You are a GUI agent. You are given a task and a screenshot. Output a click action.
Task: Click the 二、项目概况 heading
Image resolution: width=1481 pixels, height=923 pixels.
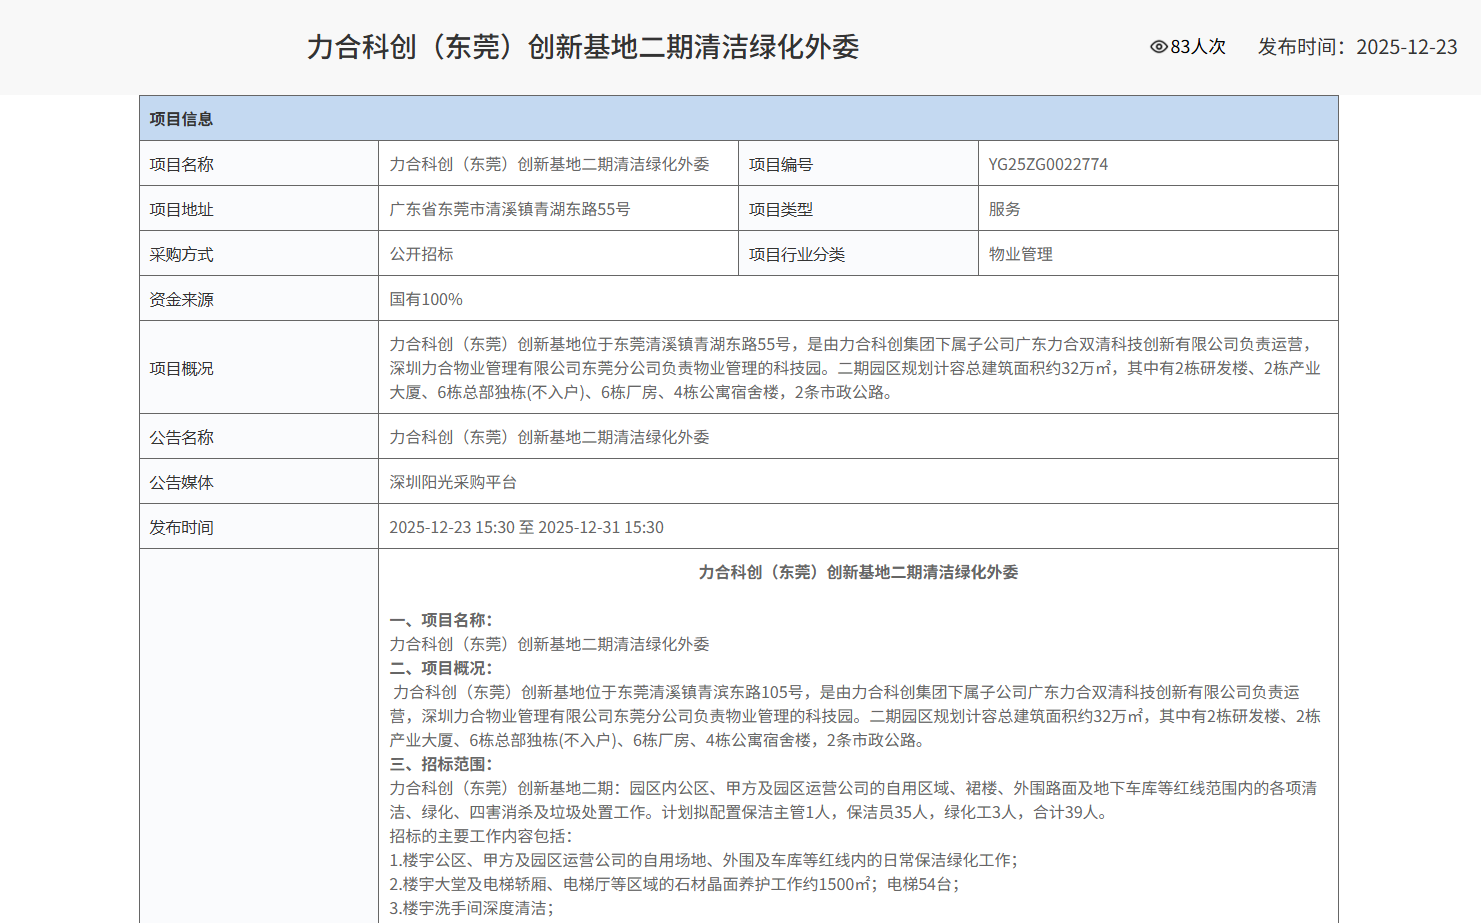tap(440, 668)
